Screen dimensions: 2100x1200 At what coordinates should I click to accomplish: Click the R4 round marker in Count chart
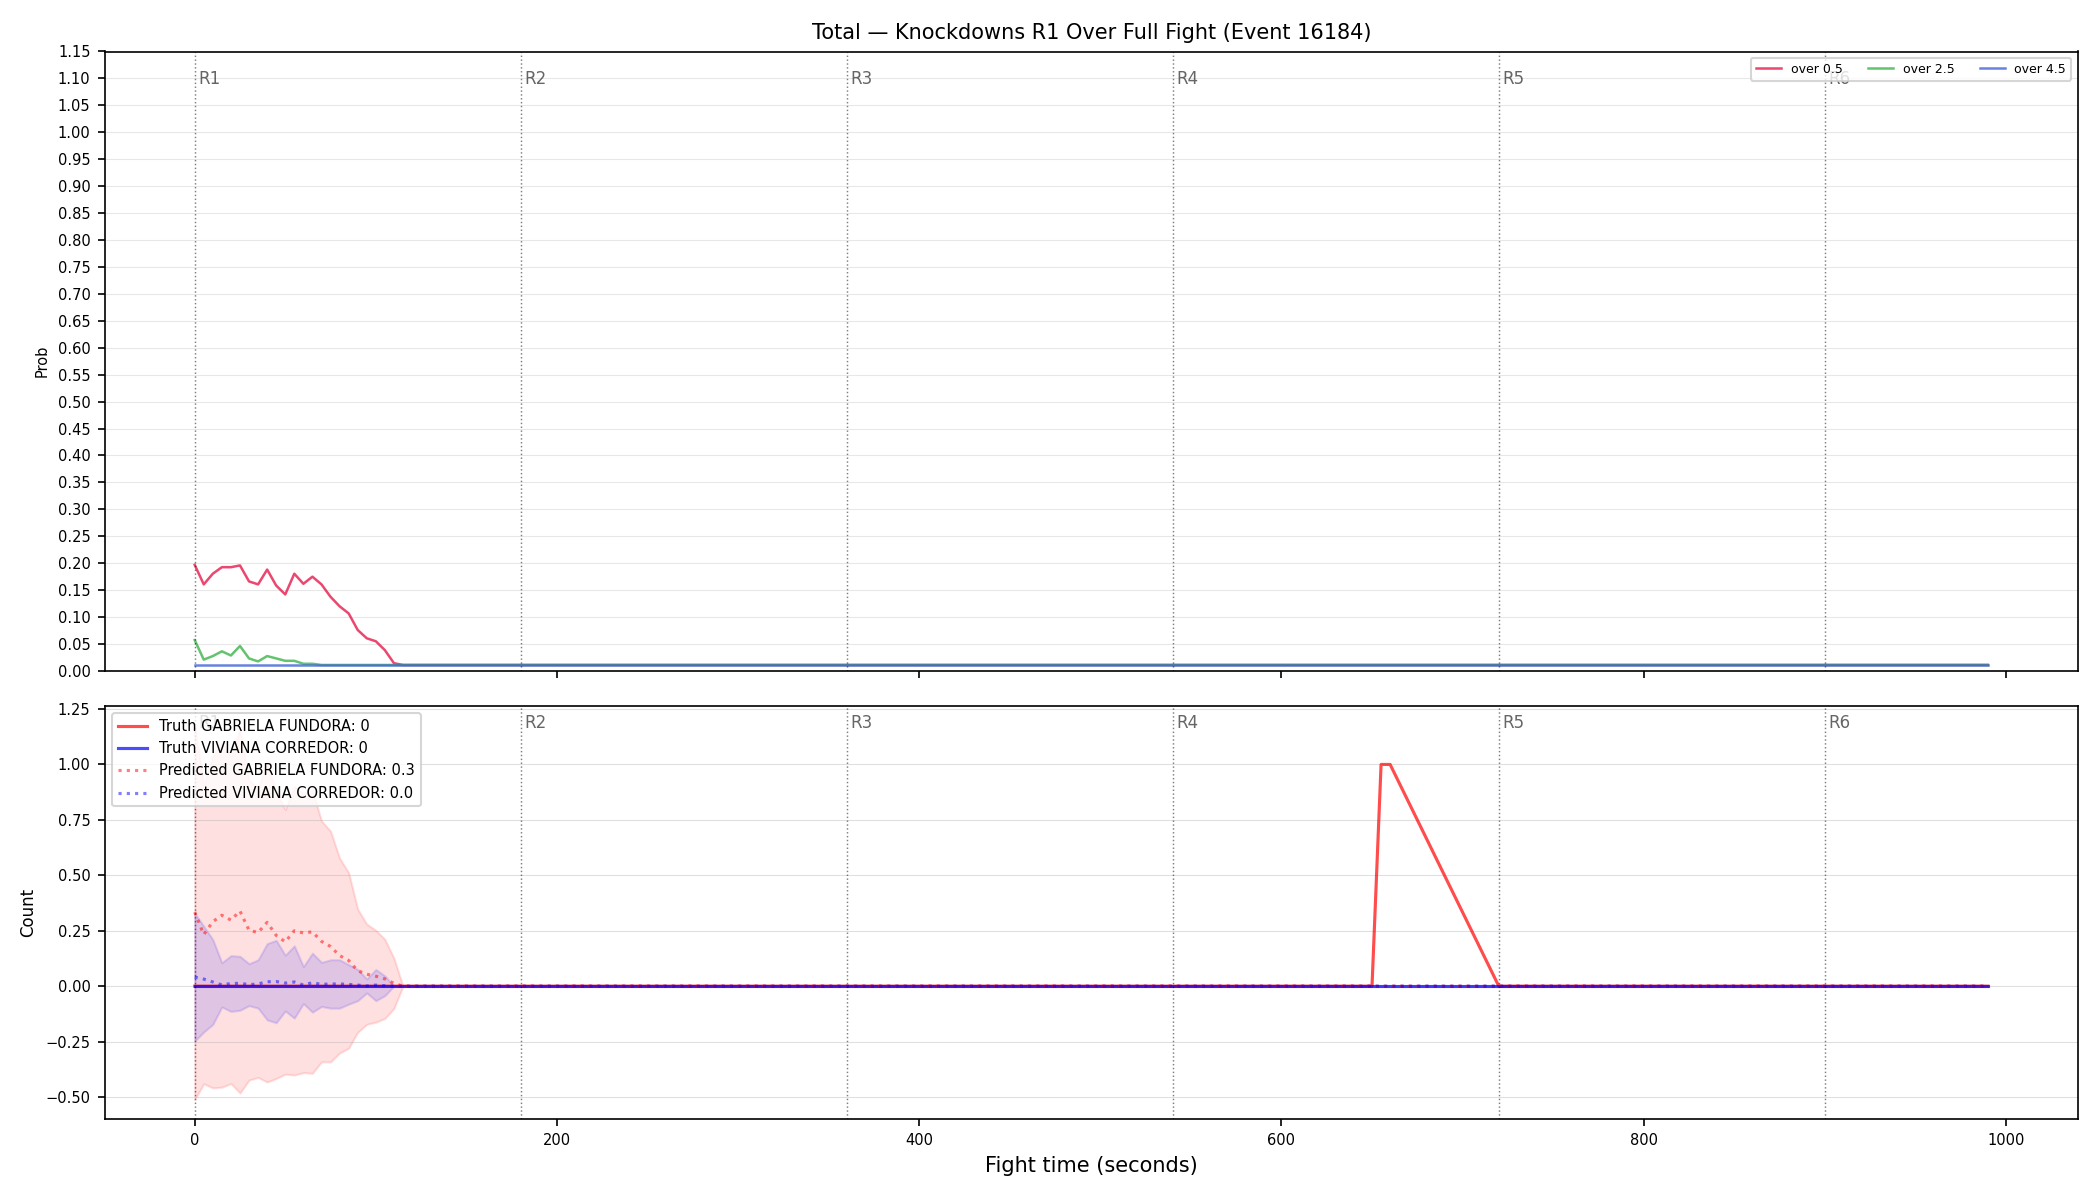1187,722
